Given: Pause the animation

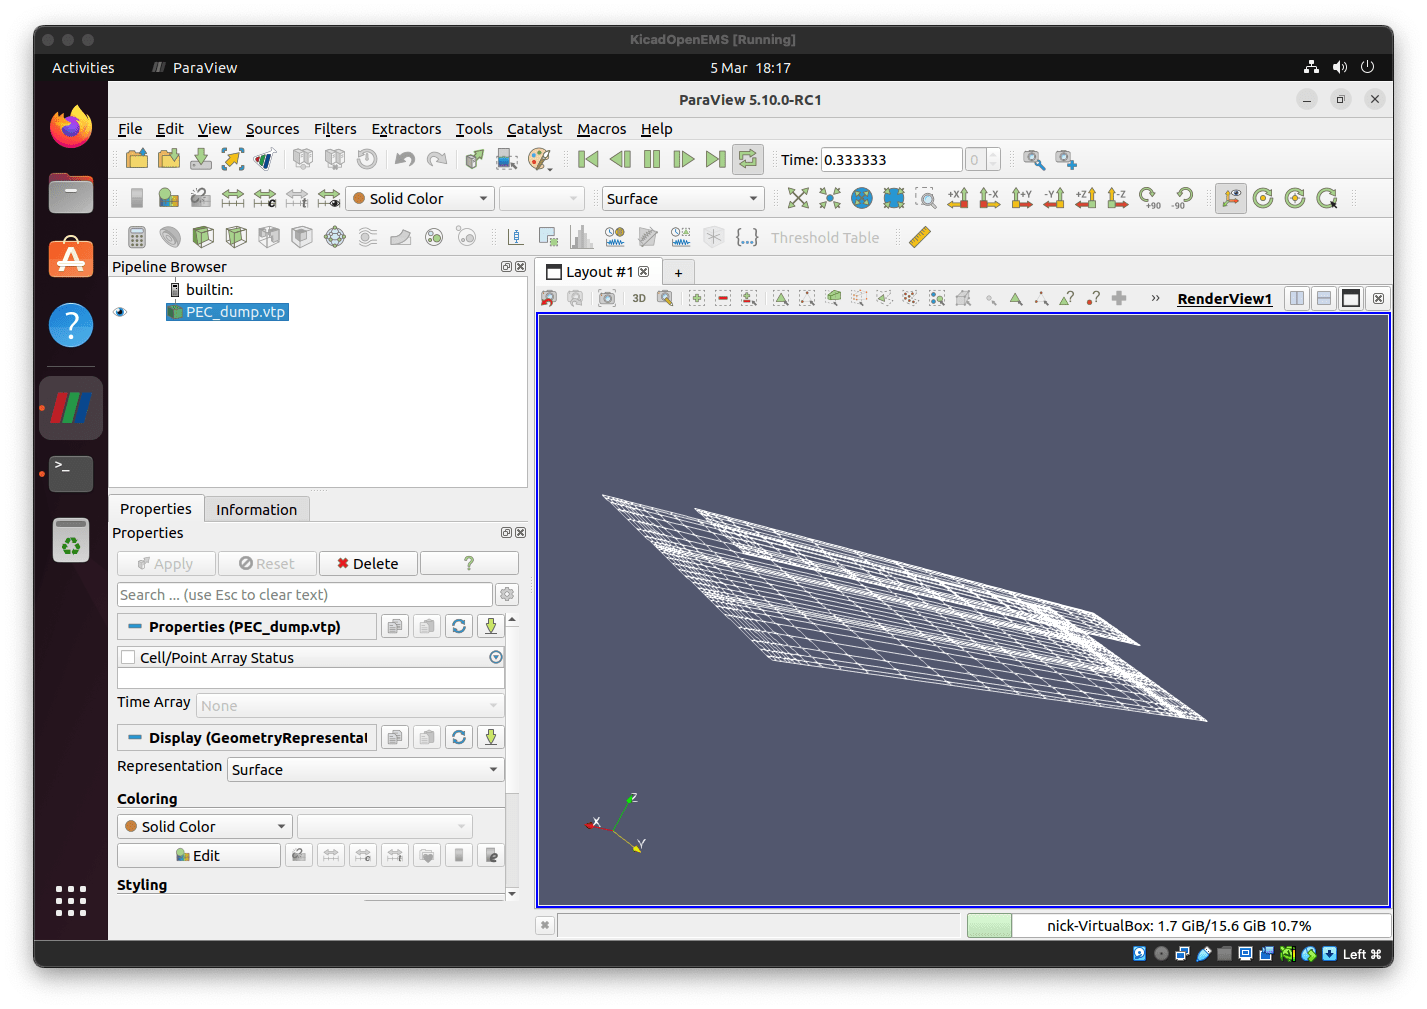Looking at the screenshot, I should click(x=652, y=159).
